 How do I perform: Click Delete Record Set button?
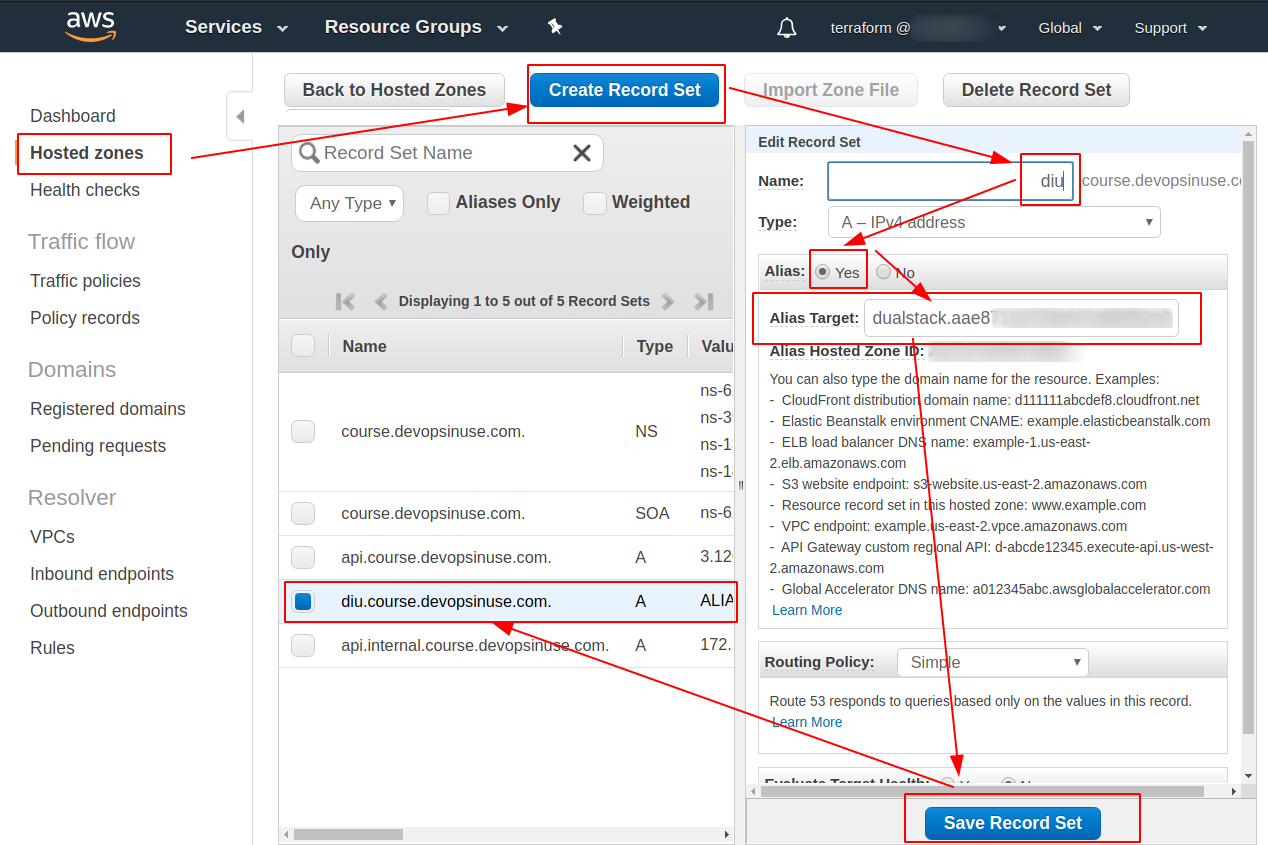pyautogui.click(x=1036, y=90)
